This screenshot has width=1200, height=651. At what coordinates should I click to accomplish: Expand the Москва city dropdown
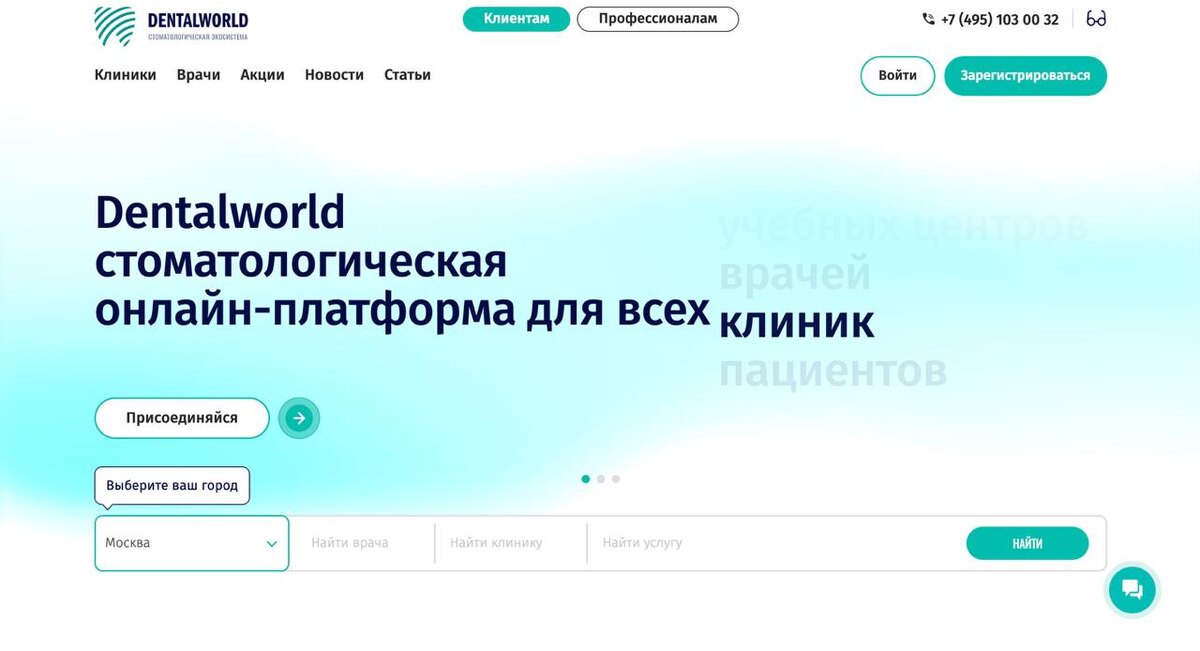pyautogui.click(x=192, y=543)
